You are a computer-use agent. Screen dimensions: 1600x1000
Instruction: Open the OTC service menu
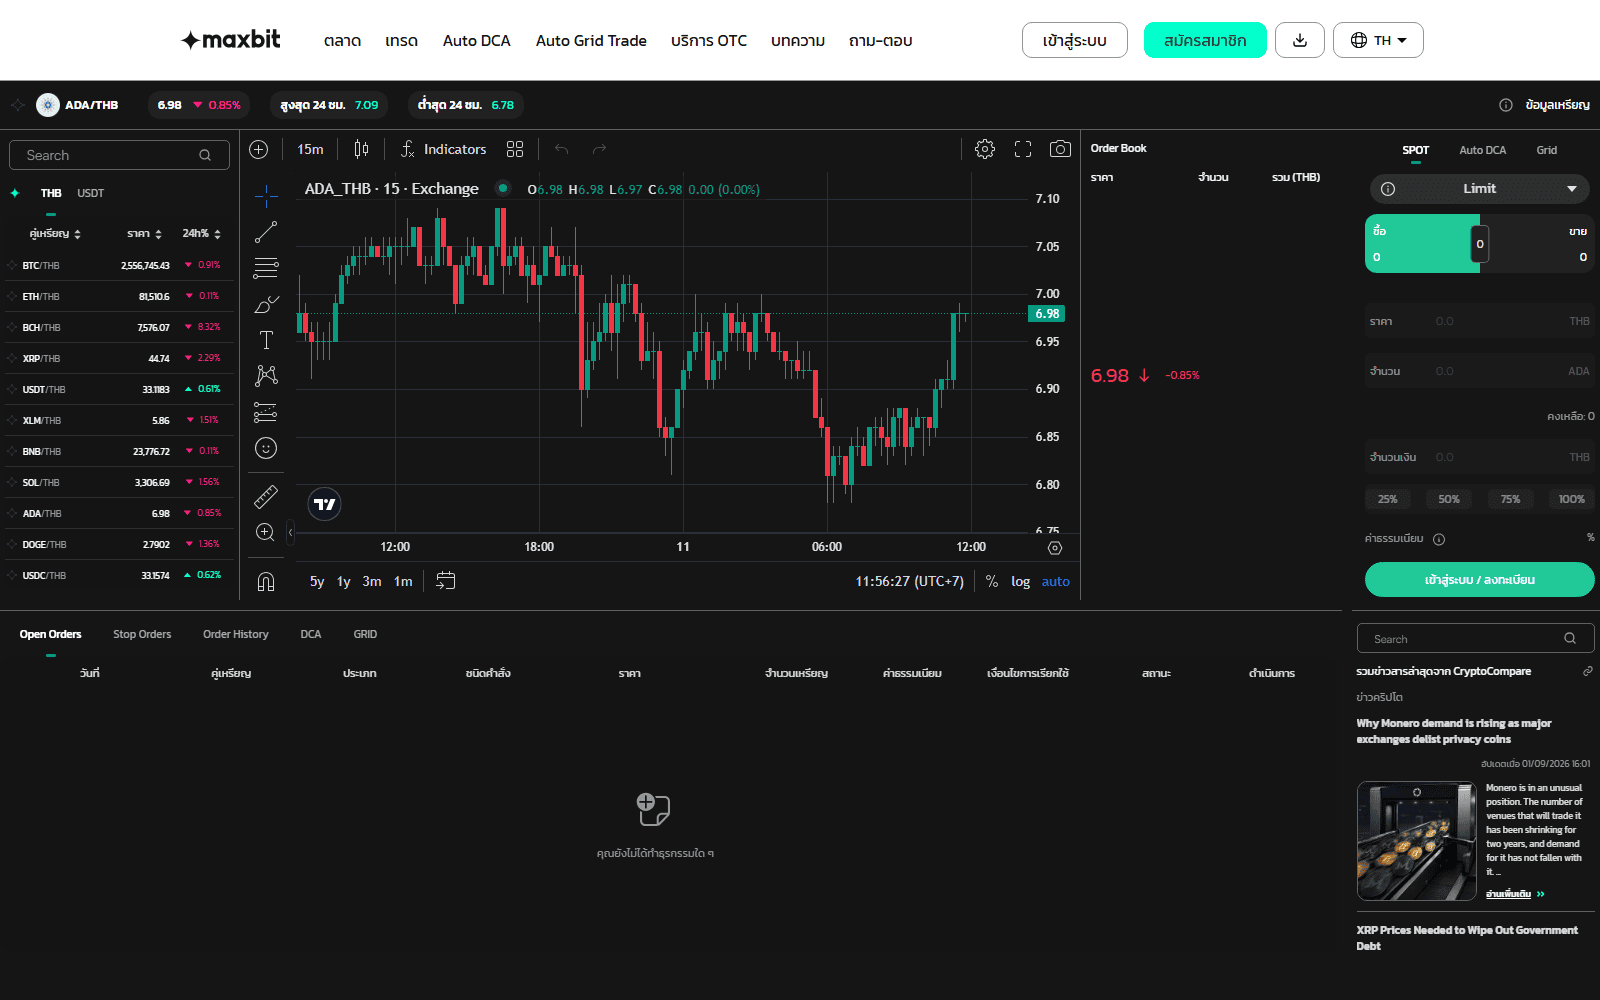(709, 41)
